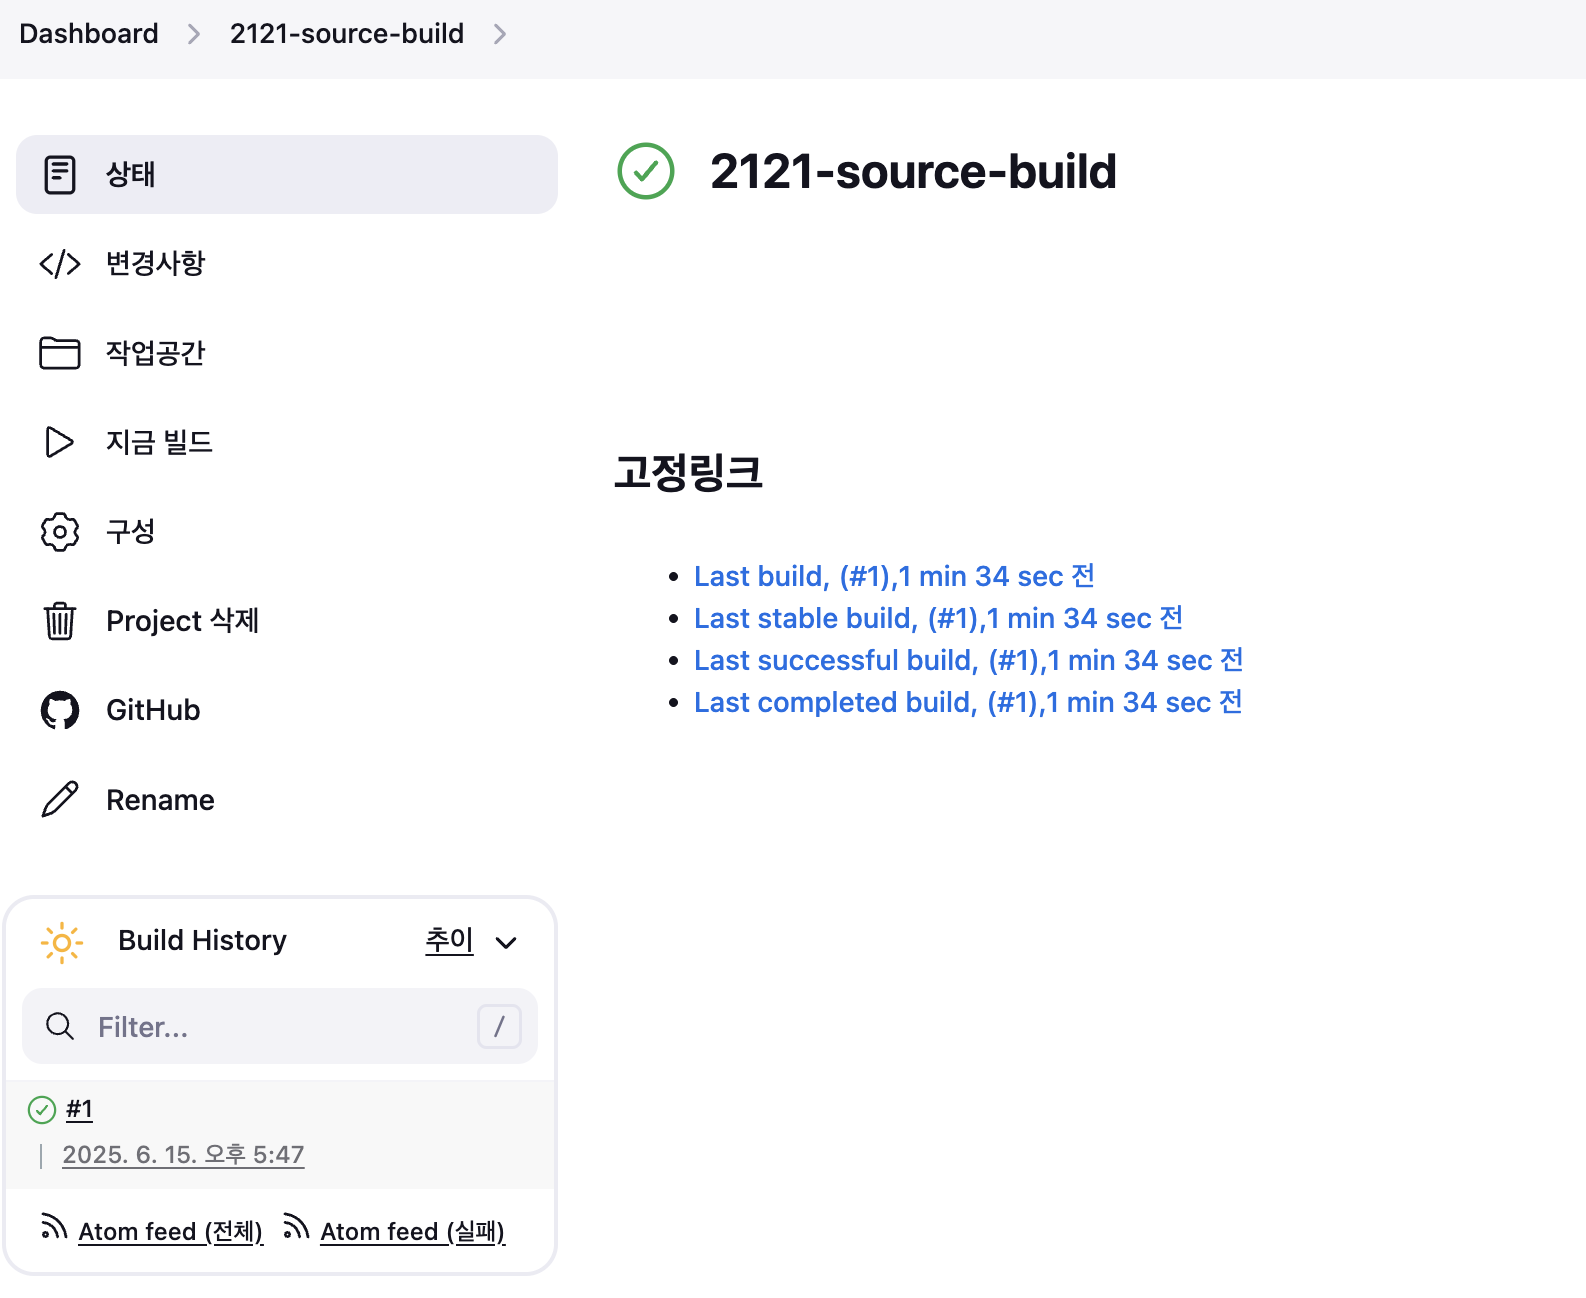Open the Last completed build link

(968, 702)
